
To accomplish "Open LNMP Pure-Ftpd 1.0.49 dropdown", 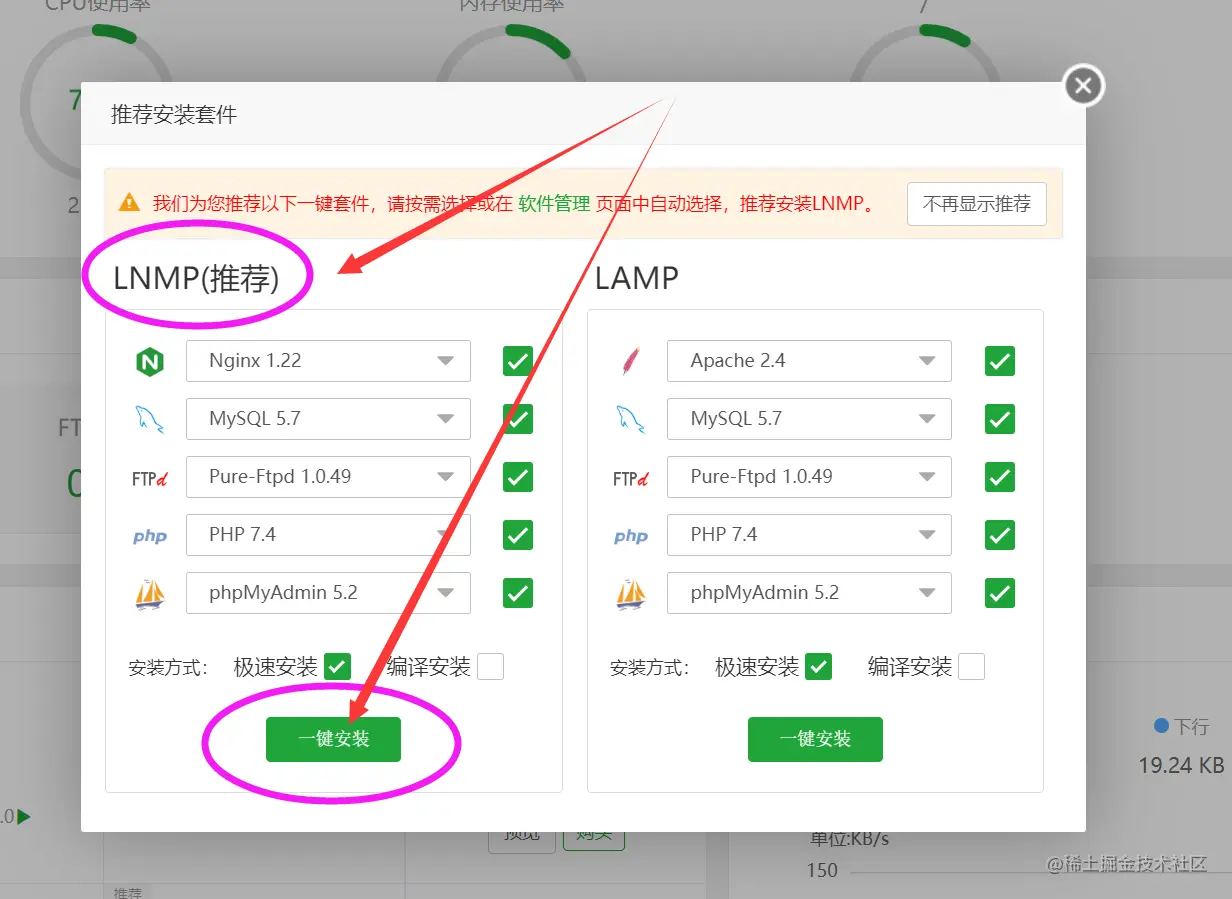I will pyautogui.click(x=328, y=477).
